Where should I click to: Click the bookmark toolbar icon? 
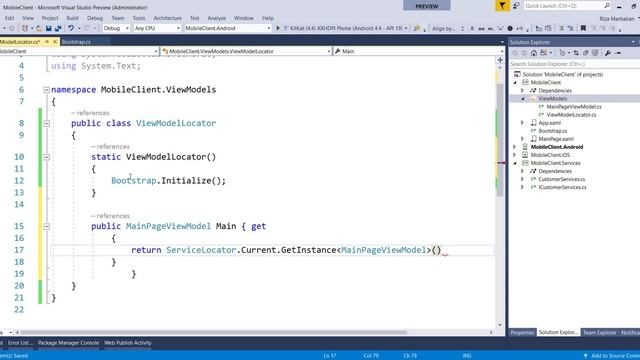pyautogui.click(x=583, y=28)
